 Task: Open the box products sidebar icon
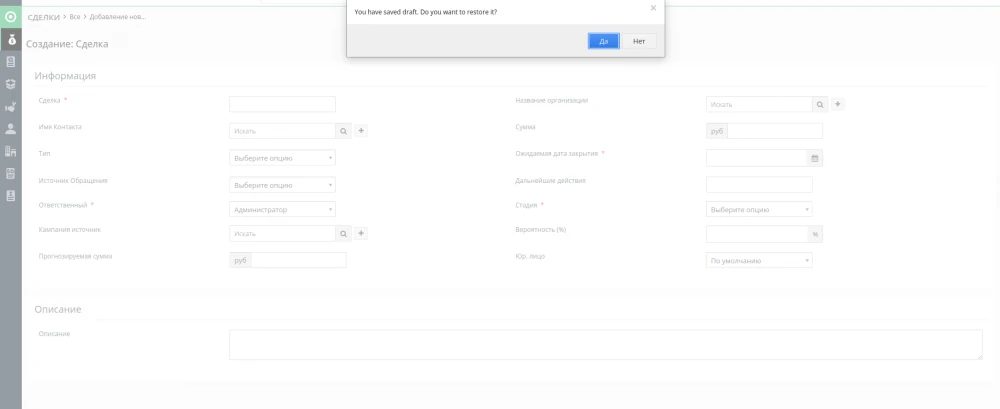11,84
